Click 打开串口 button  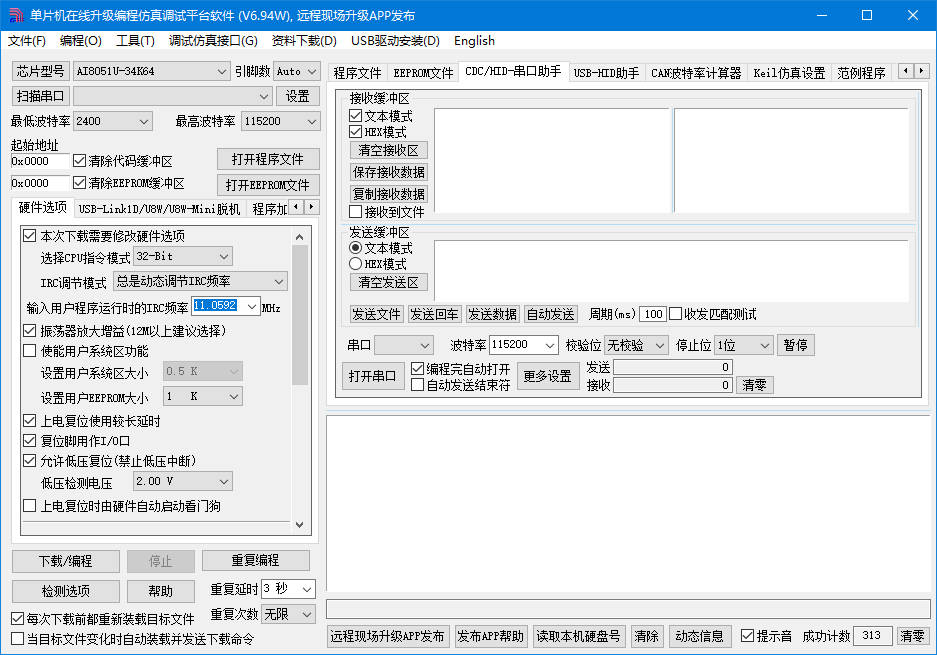(x=372, y=376)
